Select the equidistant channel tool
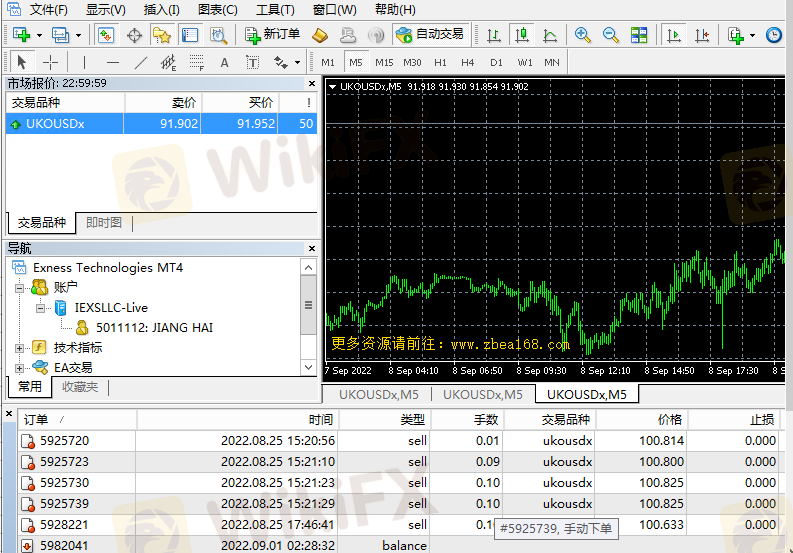793x553 pixels. 168,62
